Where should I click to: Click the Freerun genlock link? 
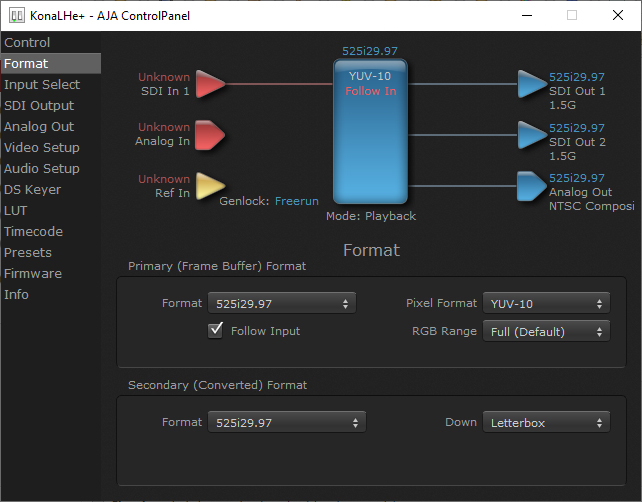click(296, 201)
